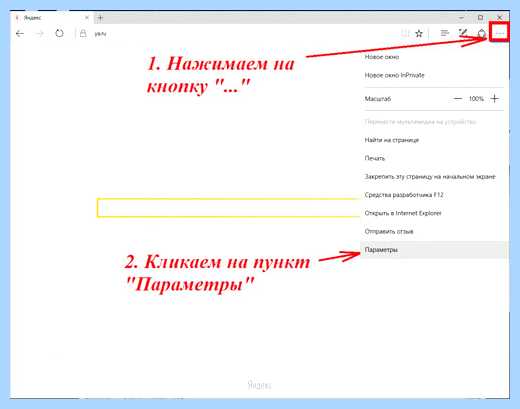Maximize the browser window
Image resolution: width=520 pixels, height=409 pixels.
[480, 17]
